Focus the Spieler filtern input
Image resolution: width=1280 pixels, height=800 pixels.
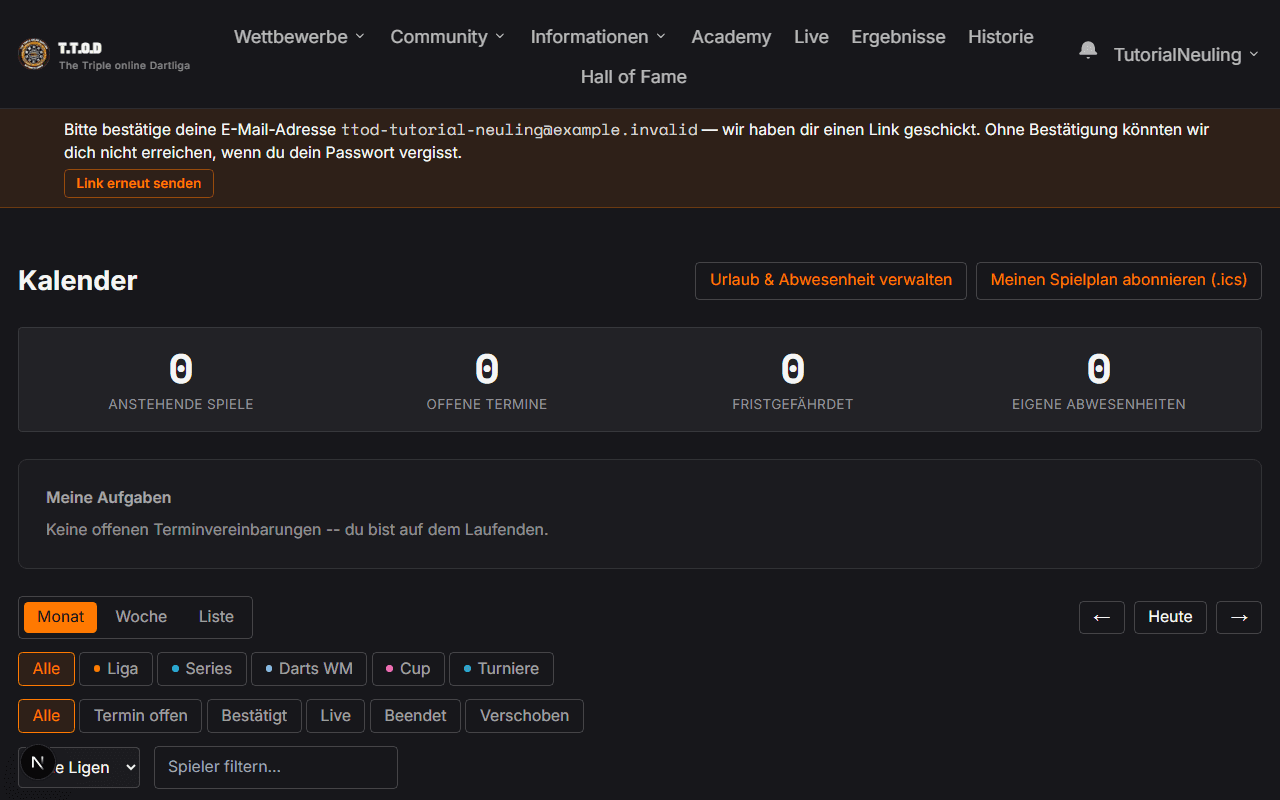tap(276, 767)
